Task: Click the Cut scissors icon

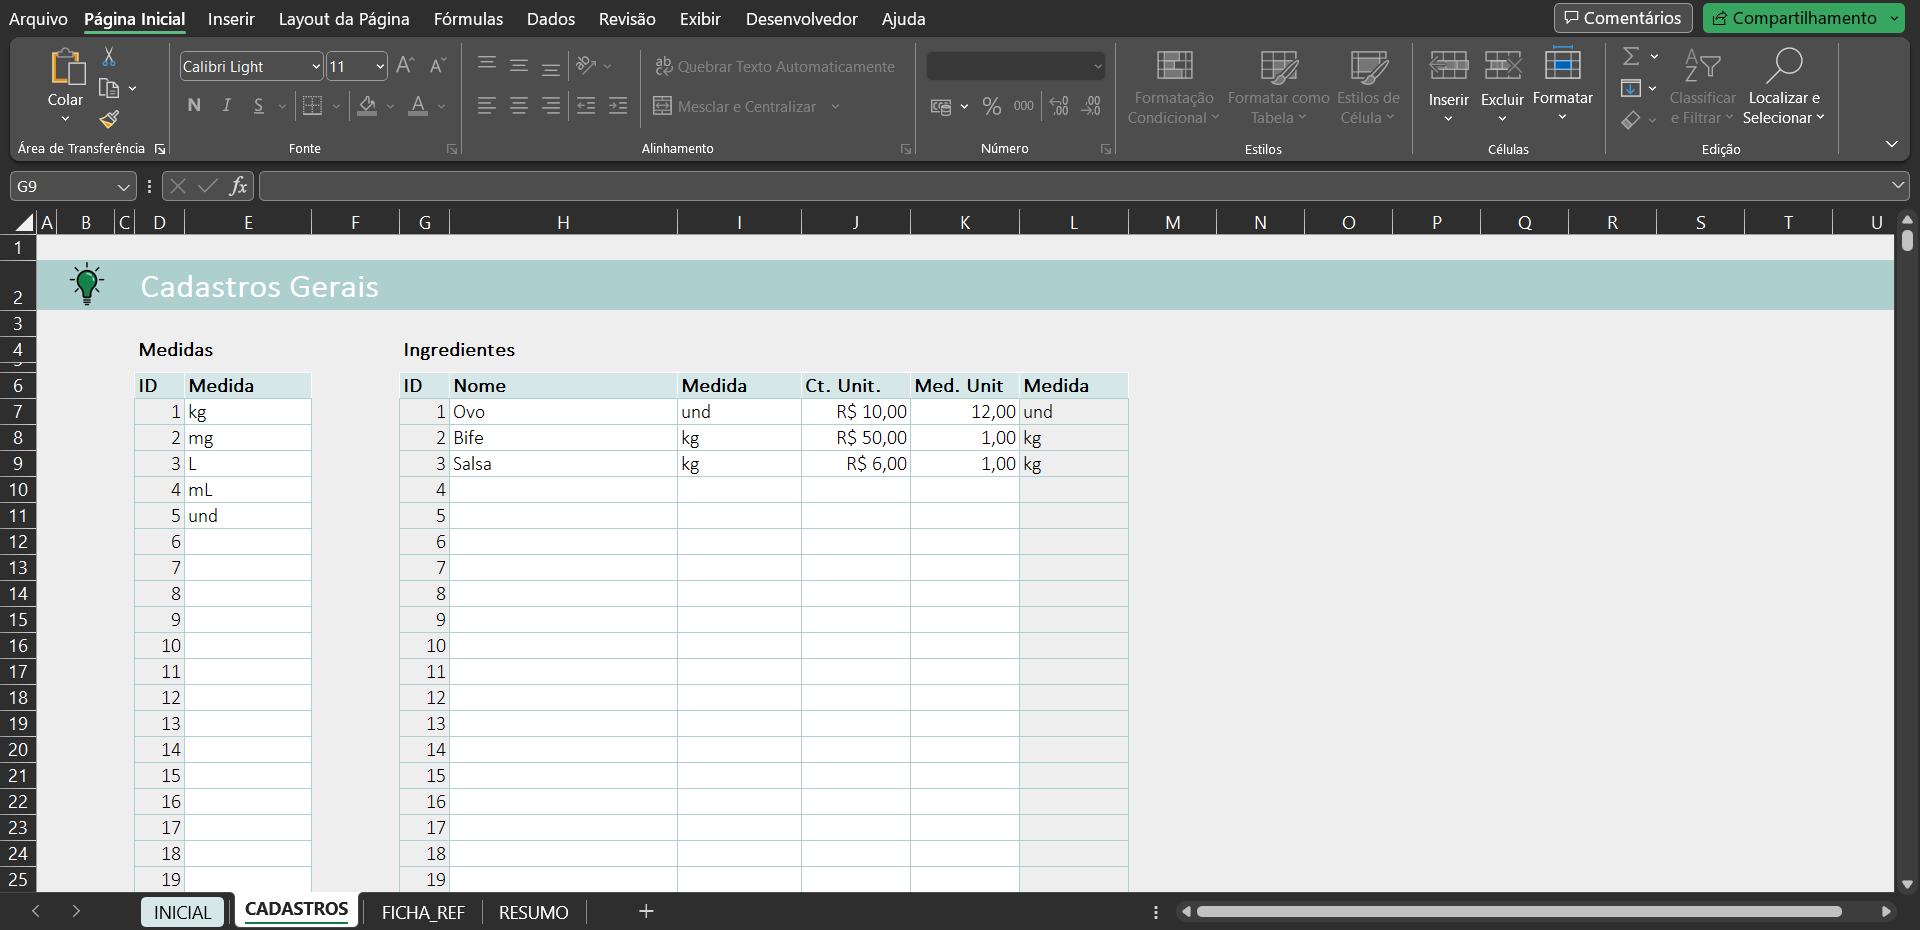Action: coord(109,57)
